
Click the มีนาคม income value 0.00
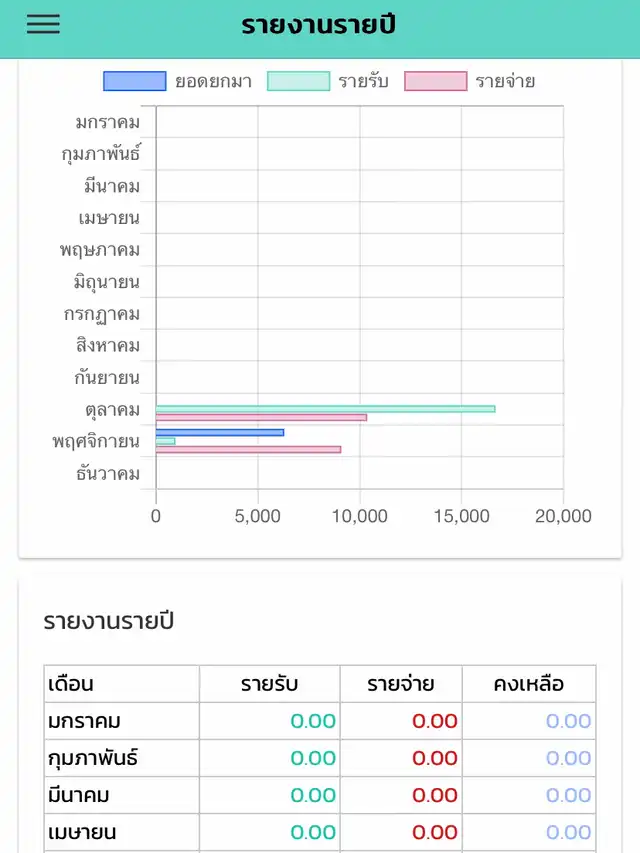click(313, 795)
